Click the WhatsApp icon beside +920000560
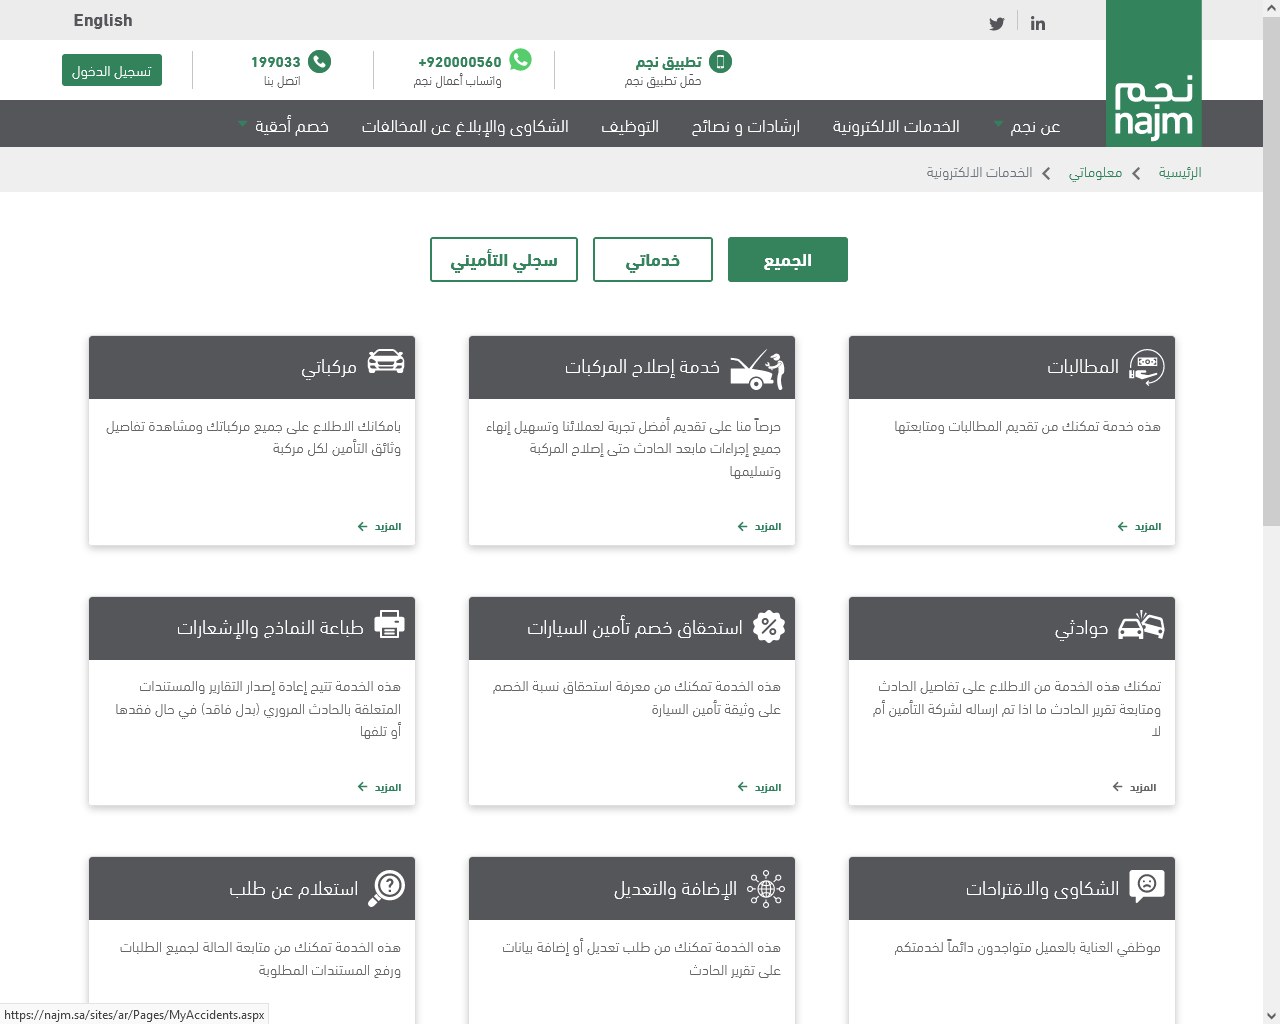The width and height of the screenshot is (1280, 1024). coord(520,61)
